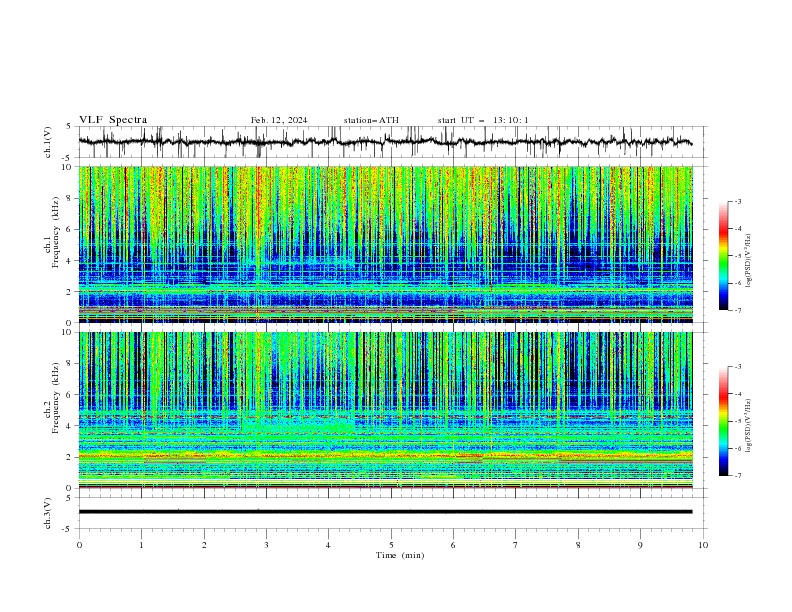Click the time axis tick label "10"
Image resolution: width=792 pixels, height=612 pixels.
coord(703,545)
